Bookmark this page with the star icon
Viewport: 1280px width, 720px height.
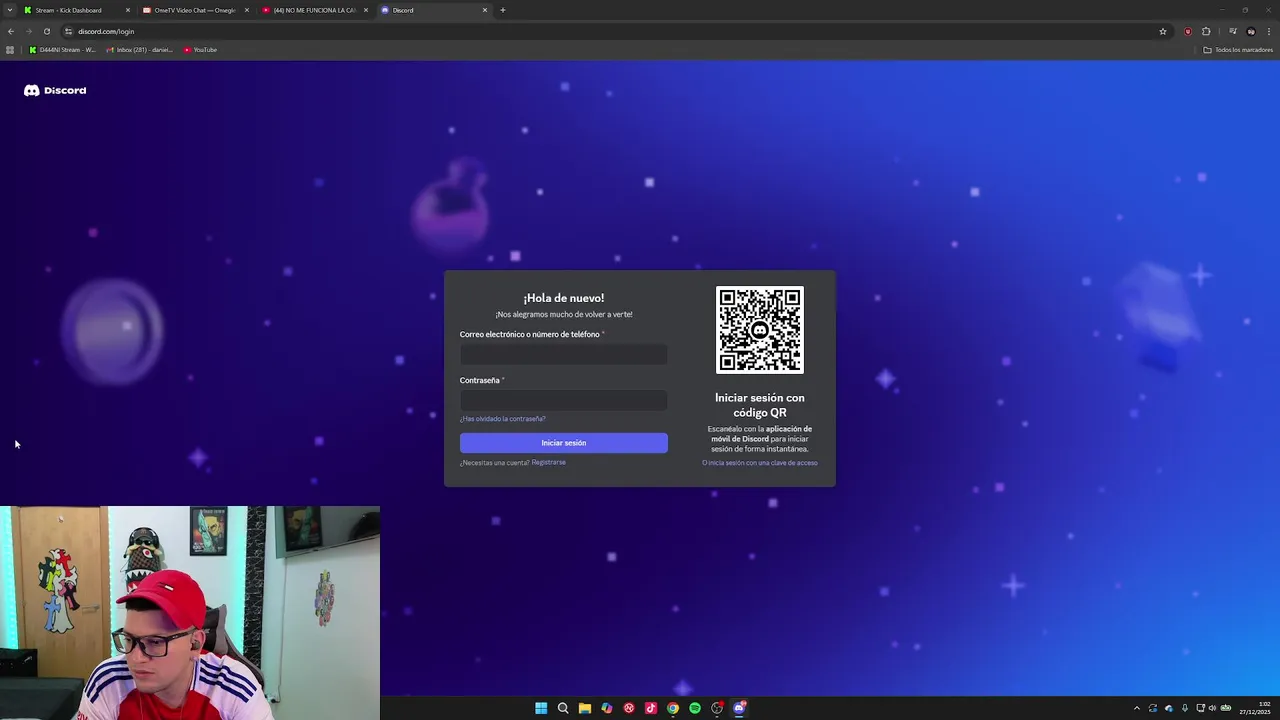coord(1163,31)
